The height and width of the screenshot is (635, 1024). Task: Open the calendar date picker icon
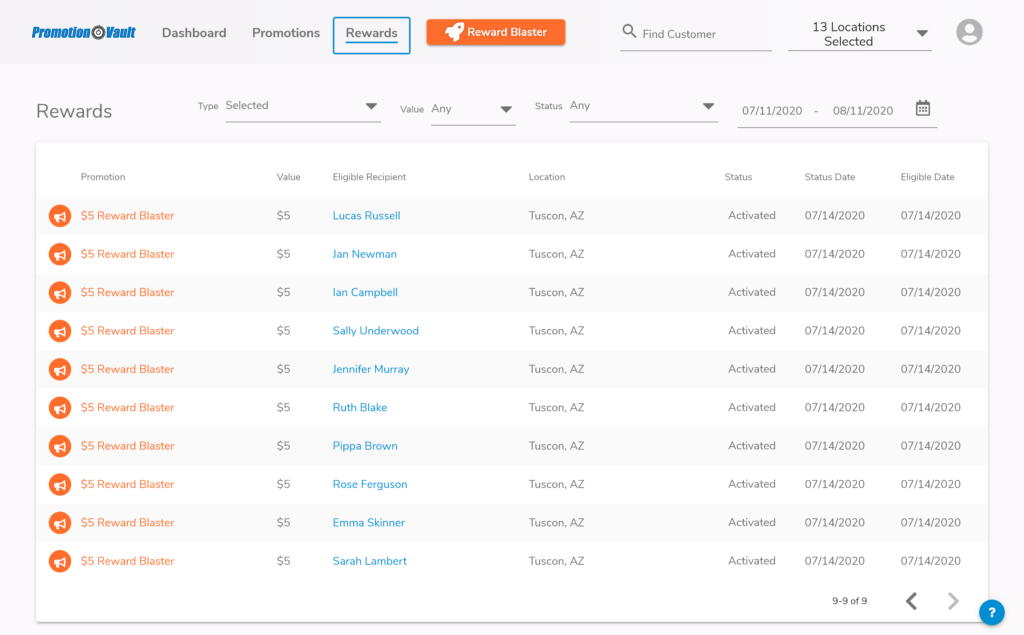923,108
